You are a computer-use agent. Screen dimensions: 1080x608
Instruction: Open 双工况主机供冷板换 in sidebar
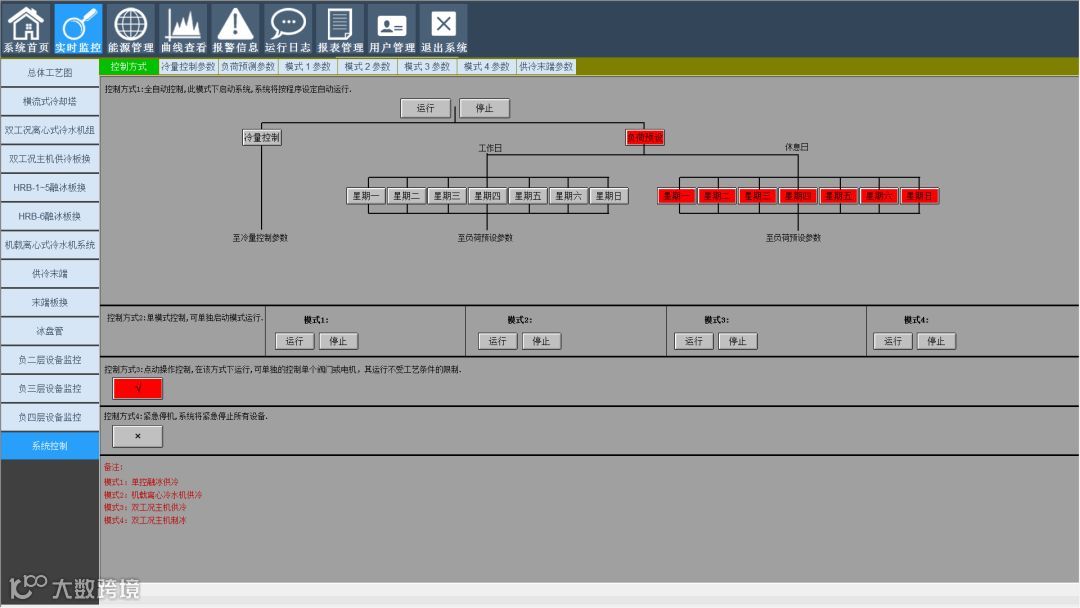coord(50,159)
